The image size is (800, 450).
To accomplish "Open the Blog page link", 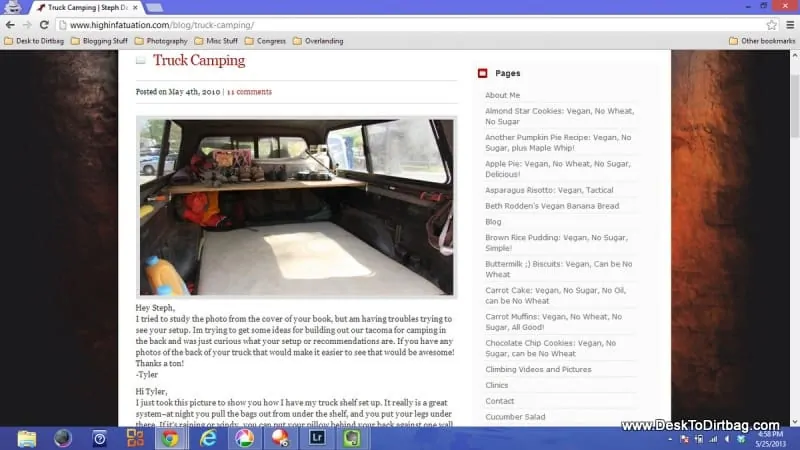I will click(493, 222).
